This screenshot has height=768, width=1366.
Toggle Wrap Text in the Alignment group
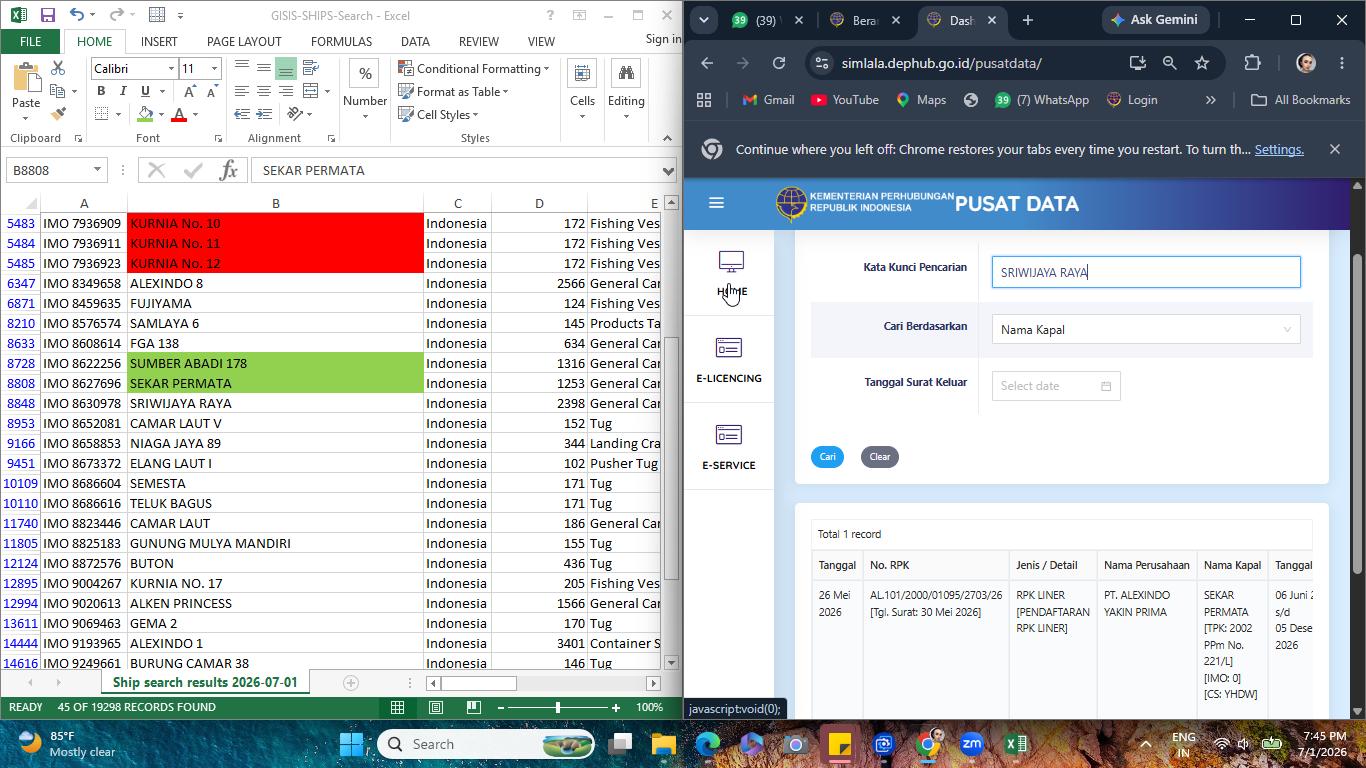point(310,68)
